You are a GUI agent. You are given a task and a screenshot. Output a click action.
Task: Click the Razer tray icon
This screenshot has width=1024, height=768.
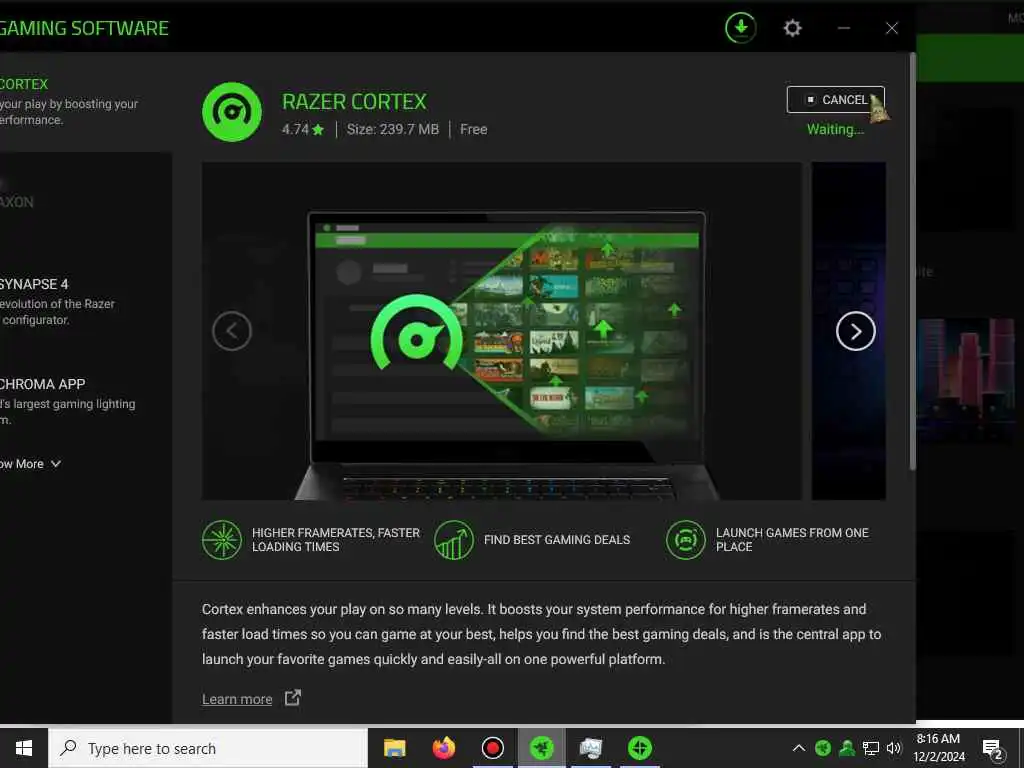click(823, 748)
